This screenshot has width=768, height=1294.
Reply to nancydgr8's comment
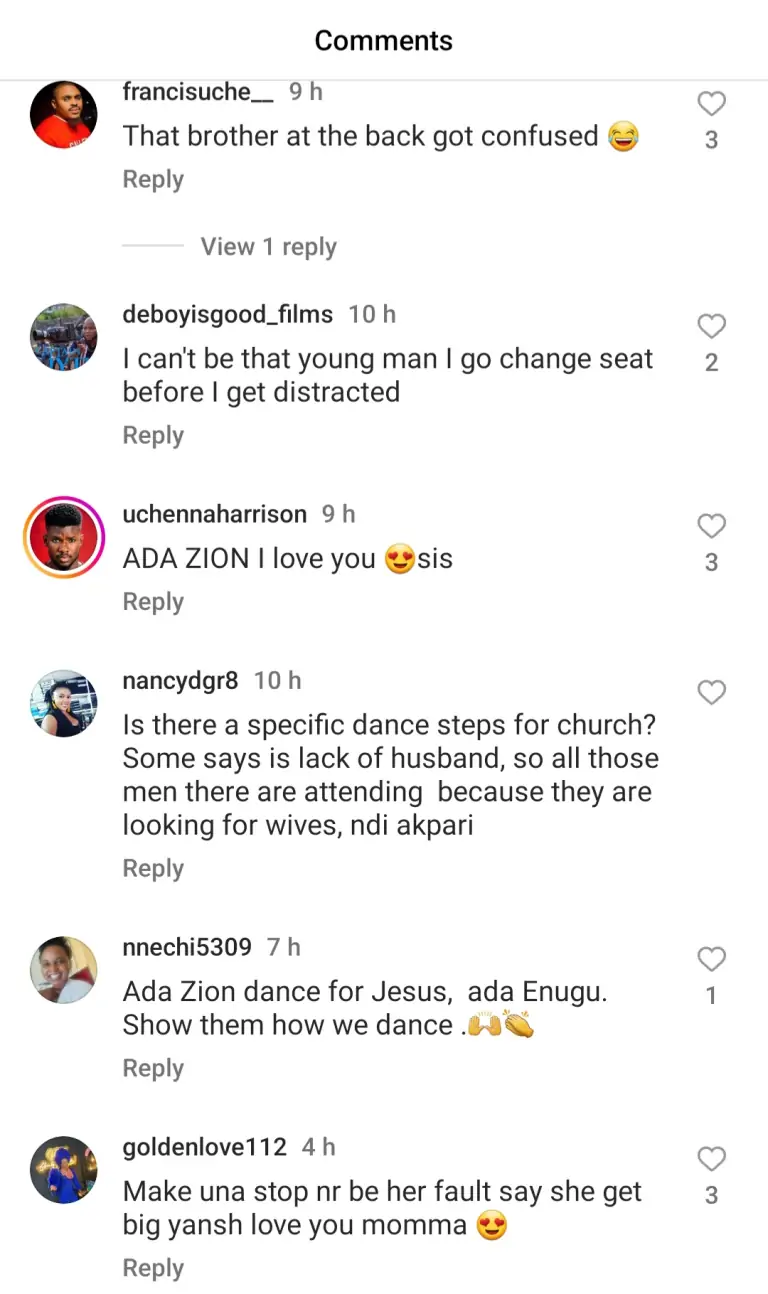pyautogui.click(x=153, y=869)
